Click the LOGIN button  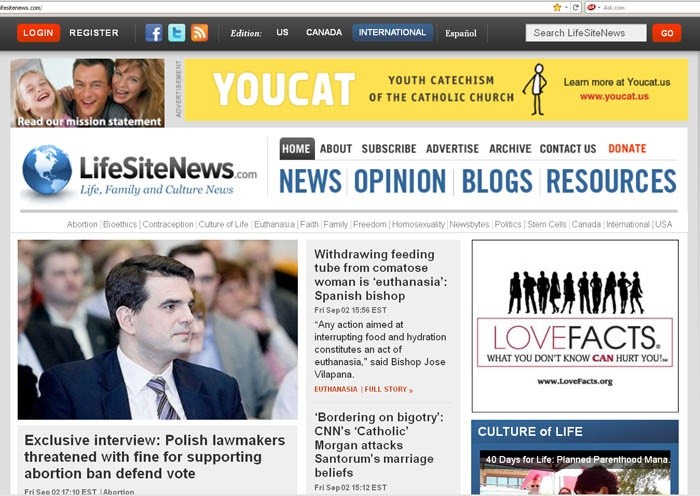38,33
